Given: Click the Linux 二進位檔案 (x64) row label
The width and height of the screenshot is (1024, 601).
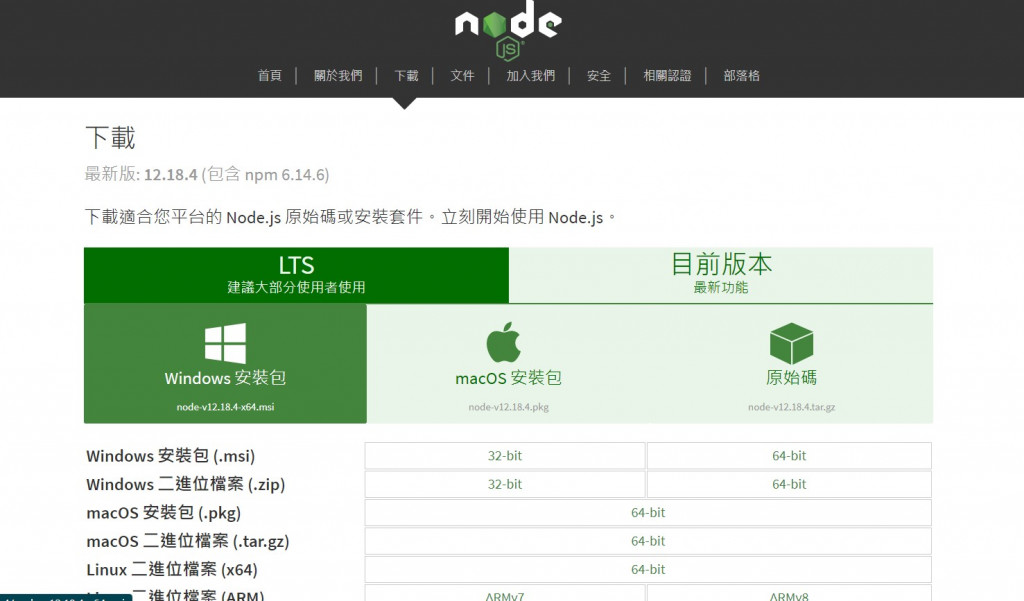Looking at the screenshot, I should coord(172,570).
